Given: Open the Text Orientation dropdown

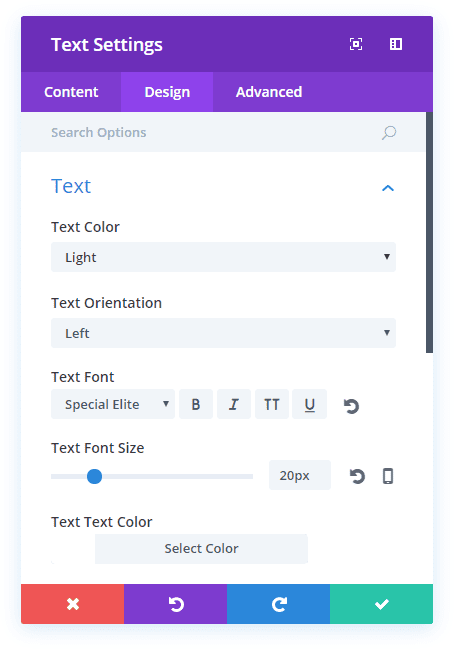Looking at the screenshot, I should pyautogui.click(x=223, y=333).
